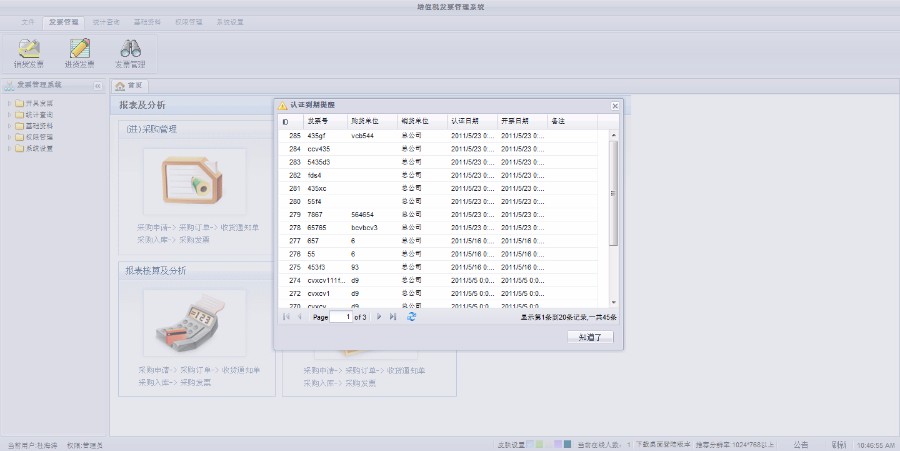Close the 认证到期提醒 dialog with X
The height and width of the screenshot is (451, 900).
[615, 106]
